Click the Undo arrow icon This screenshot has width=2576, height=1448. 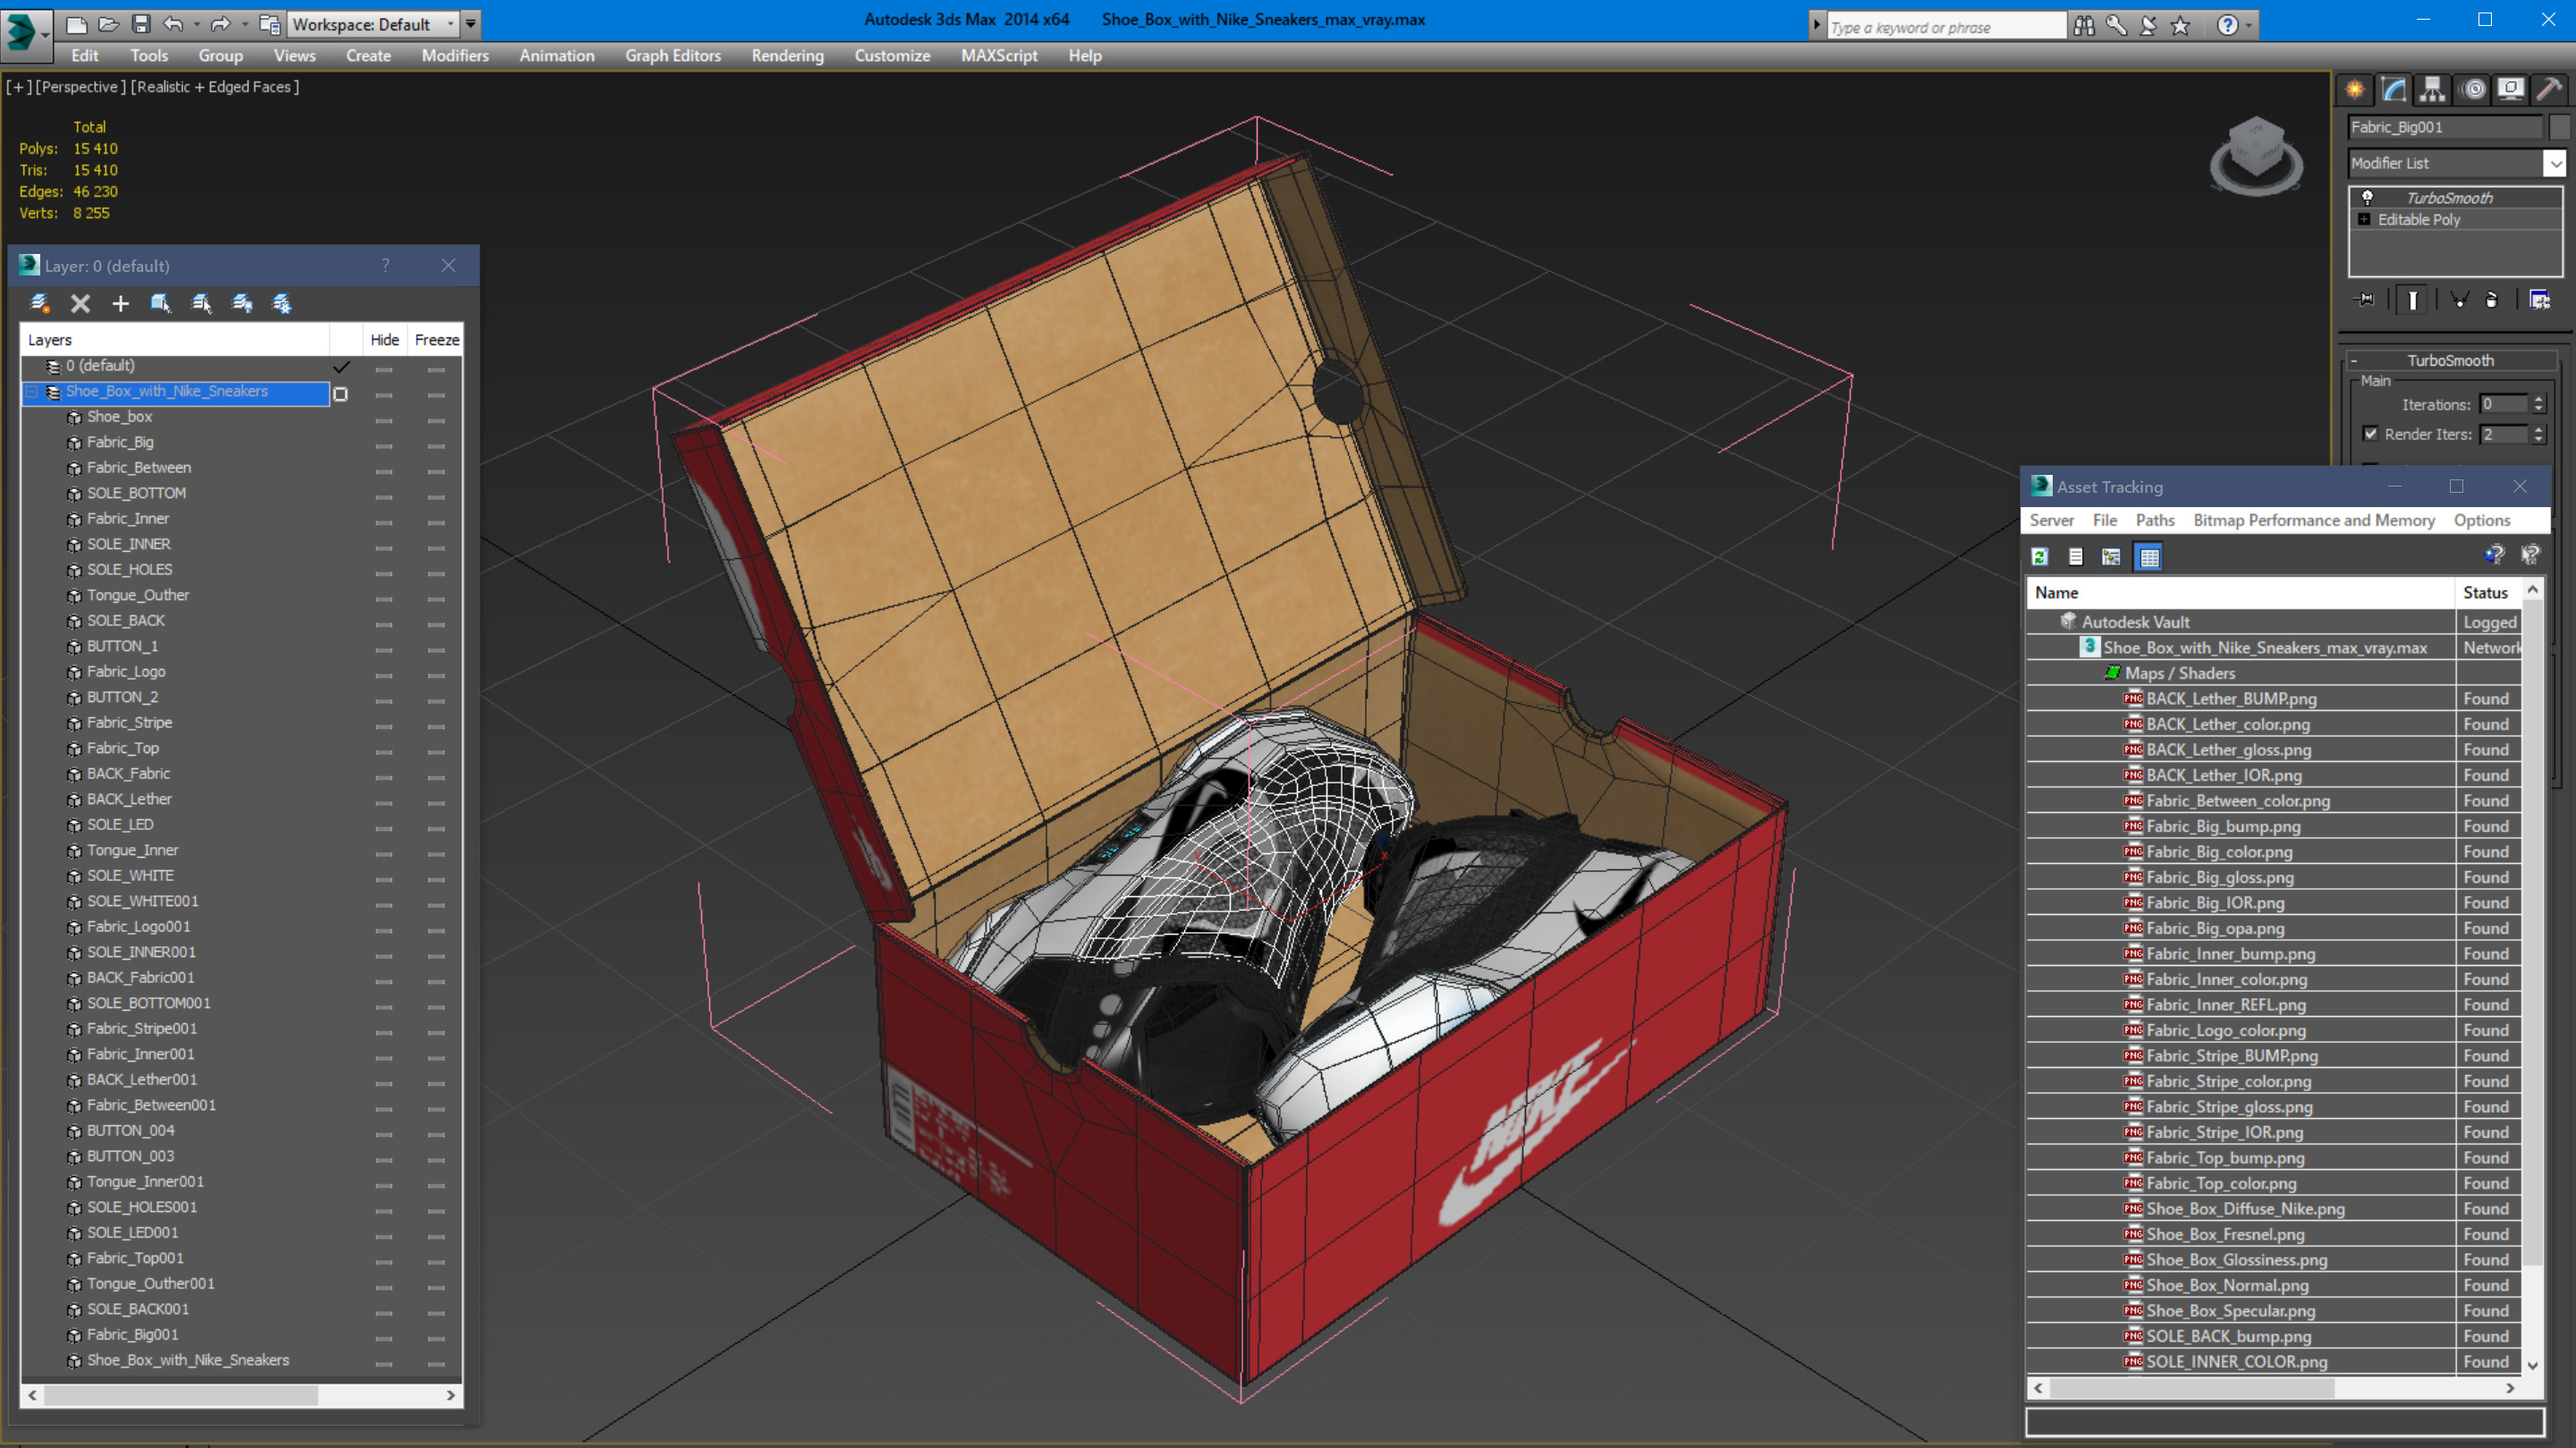point(173,24)
